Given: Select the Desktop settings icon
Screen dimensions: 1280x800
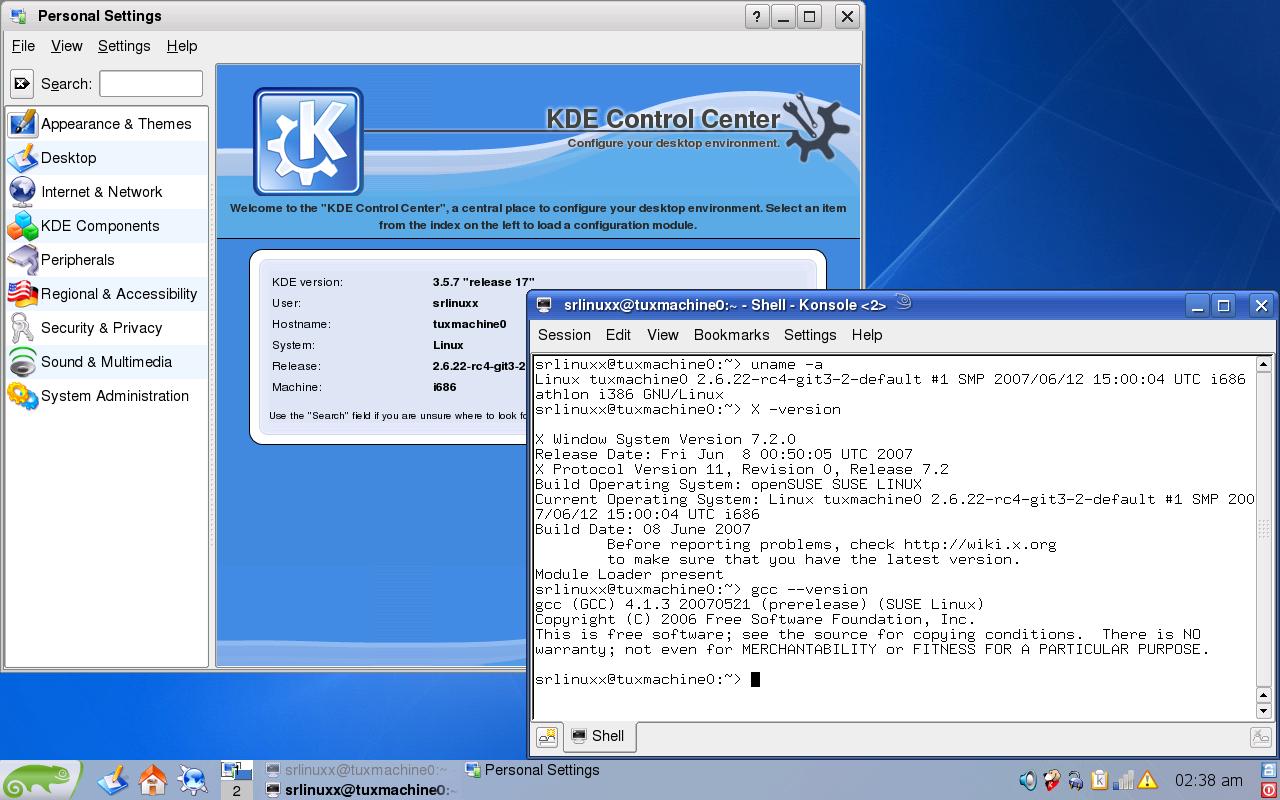Looking at the screenshot, I should click(22, 158).
